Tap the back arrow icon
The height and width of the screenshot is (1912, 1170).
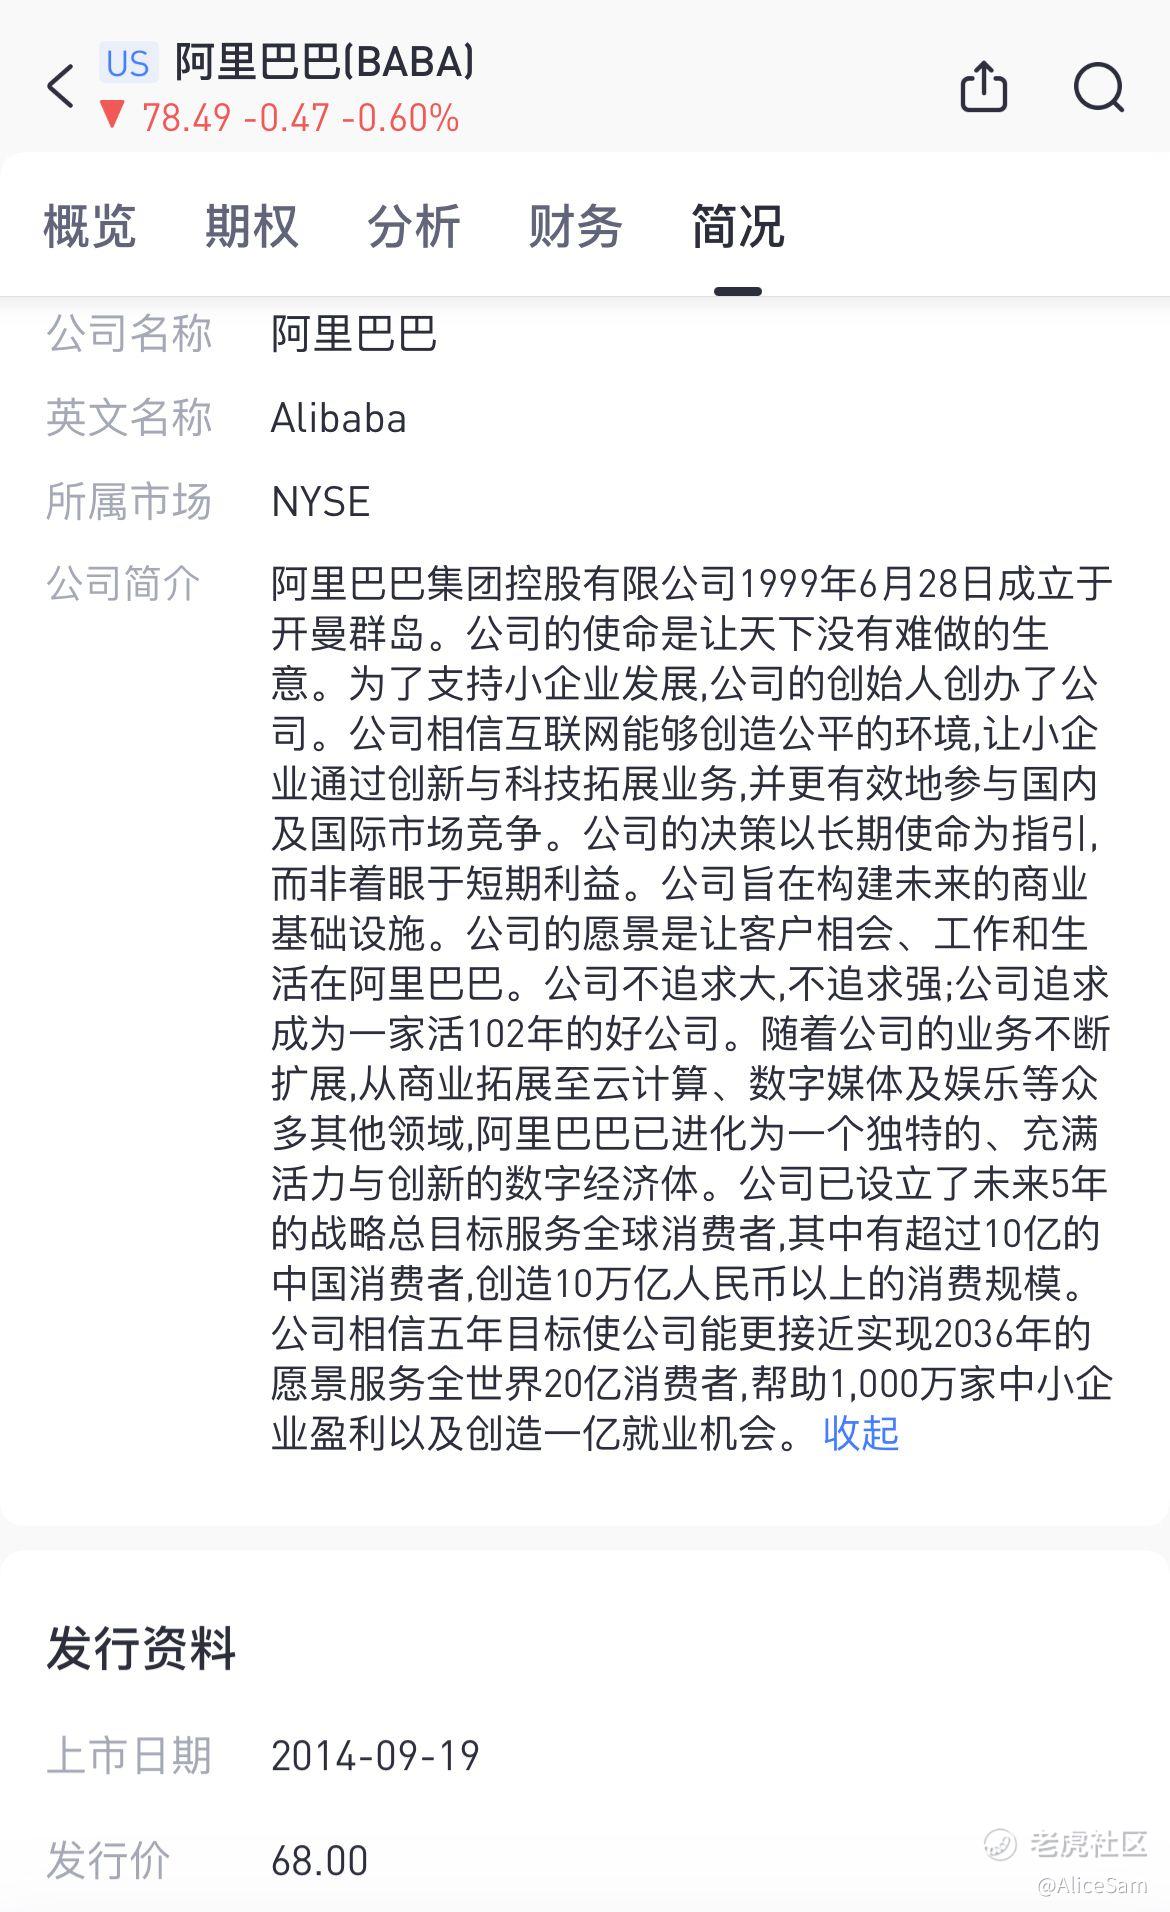(61, 87)
